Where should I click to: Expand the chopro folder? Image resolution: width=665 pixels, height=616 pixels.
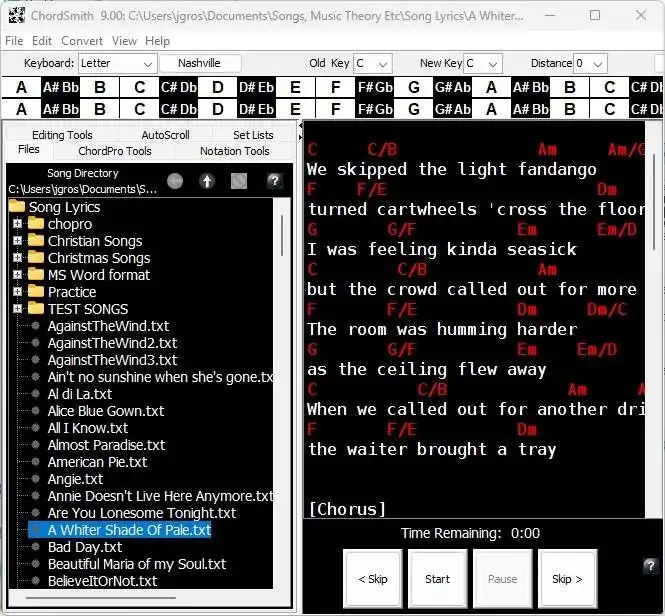pyautogui.click(x=17, y=224)
